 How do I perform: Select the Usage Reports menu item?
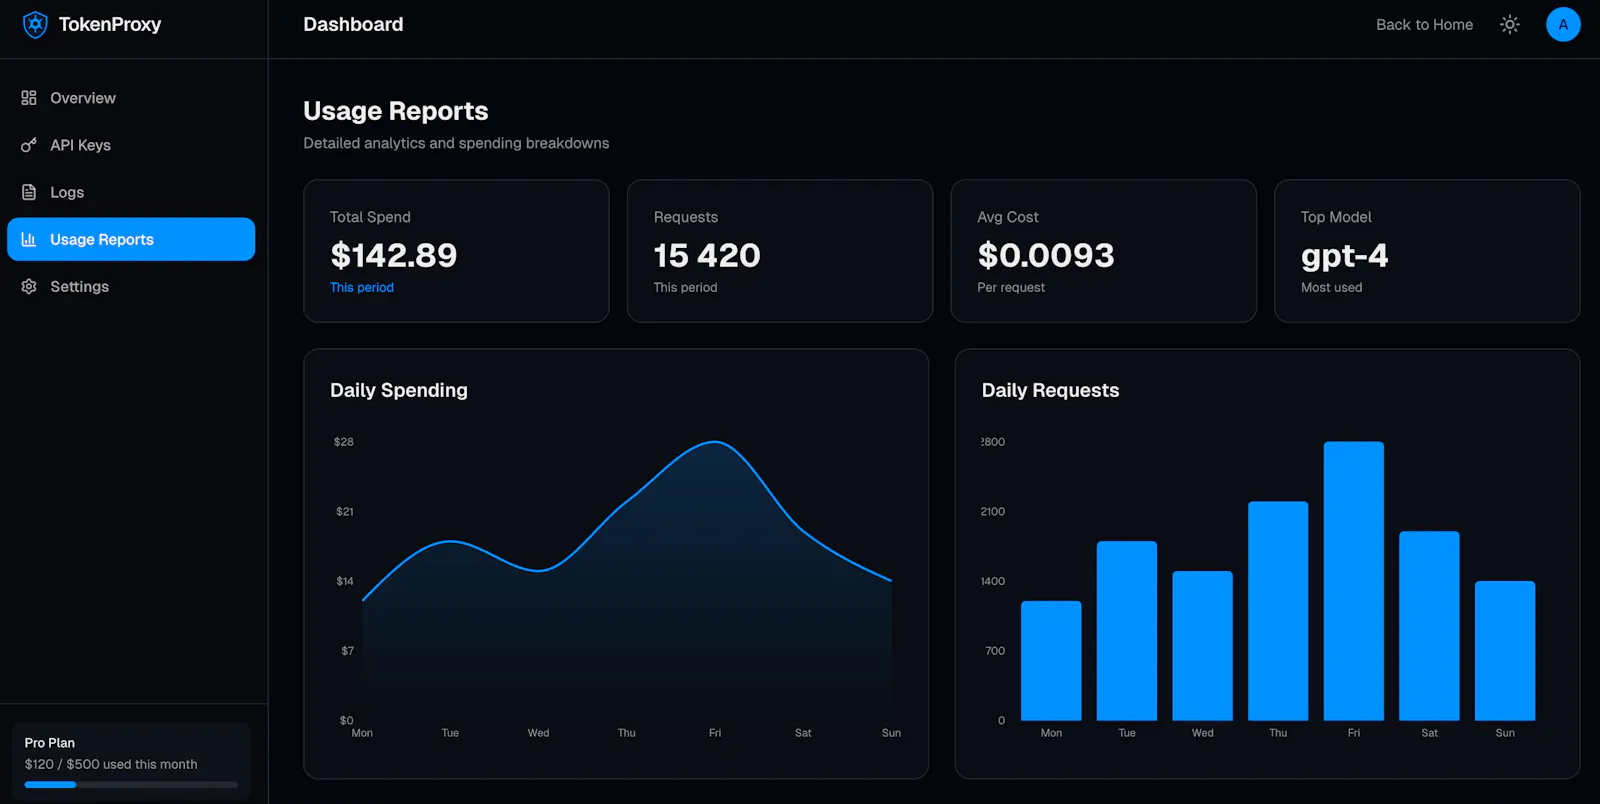tap(131, 239)
